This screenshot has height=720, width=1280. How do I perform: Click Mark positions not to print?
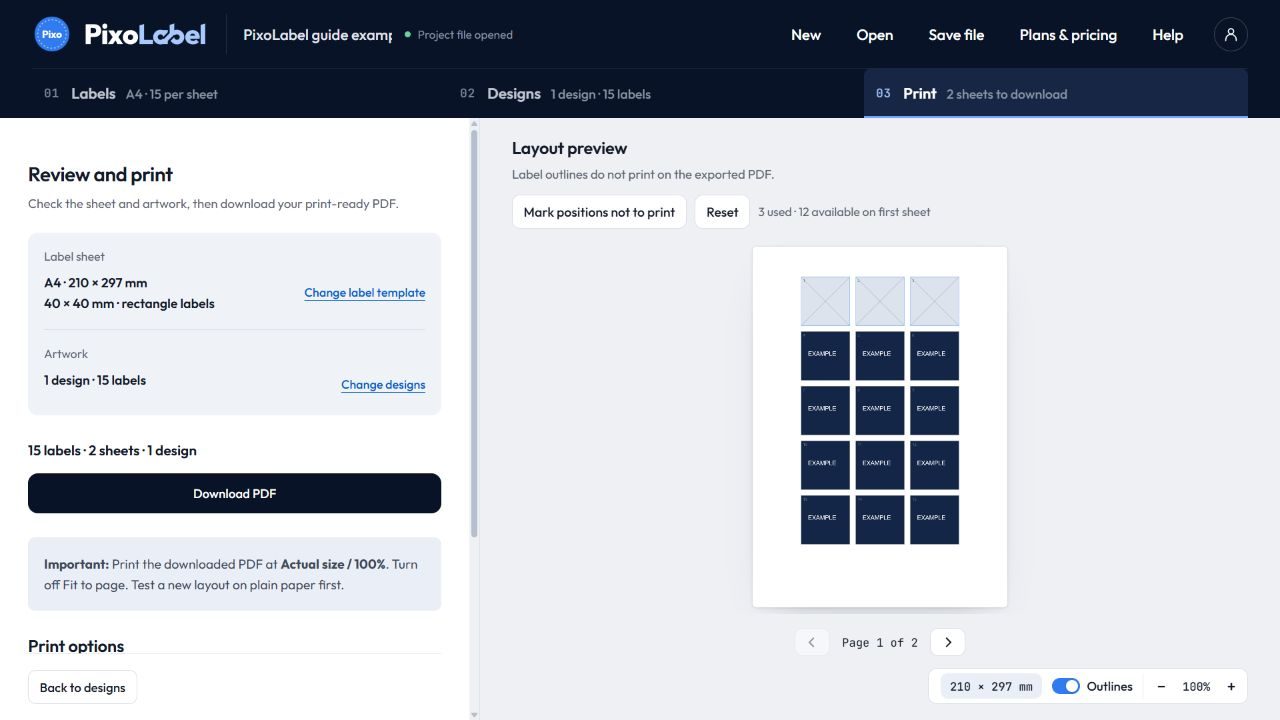[x=599, y=212]
